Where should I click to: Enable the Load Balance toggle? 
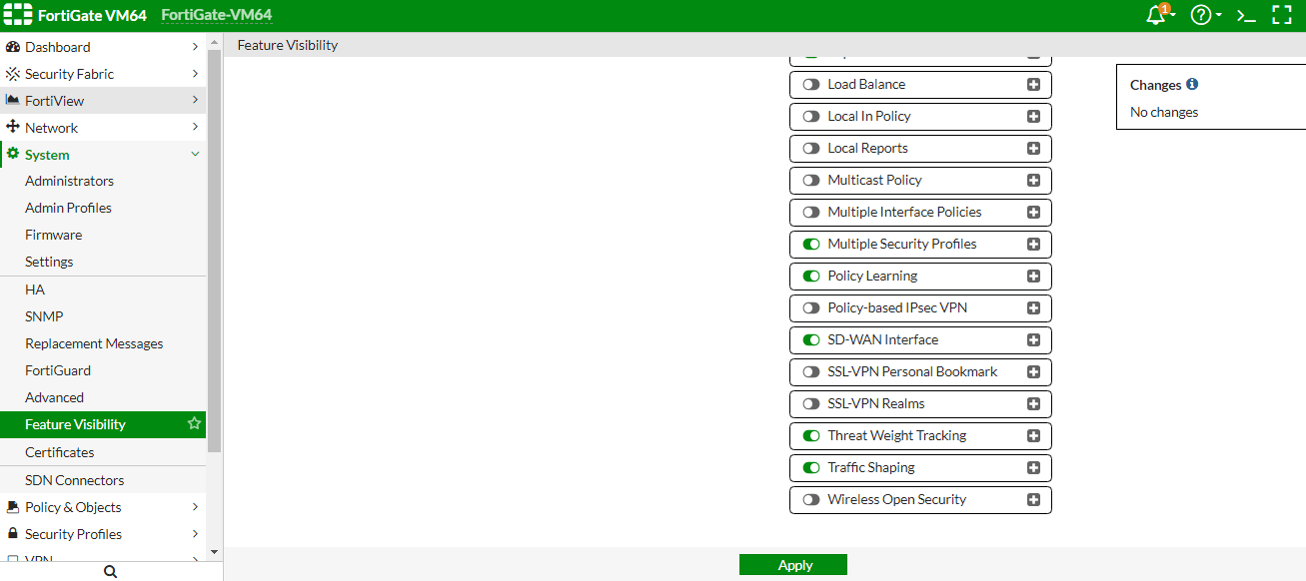point(811,85)
